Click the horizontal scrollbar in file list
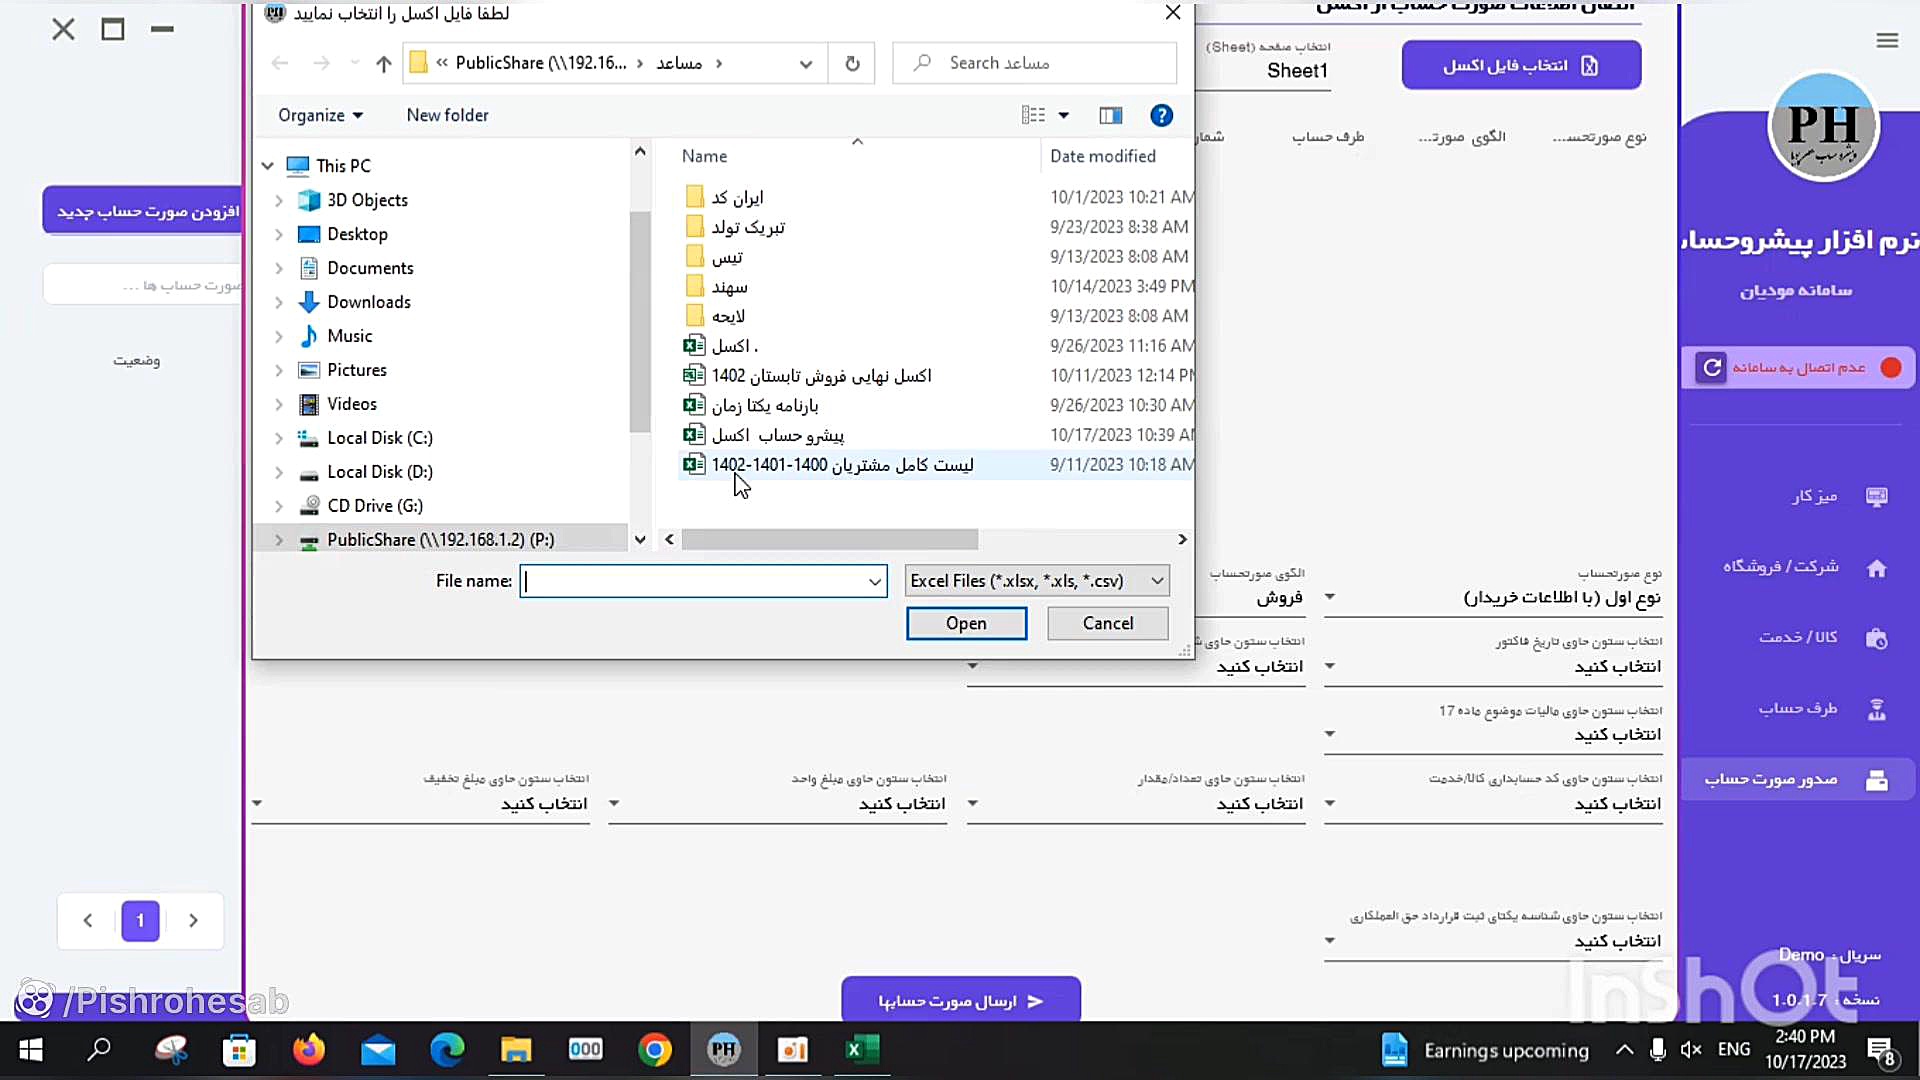 point(829,540)
